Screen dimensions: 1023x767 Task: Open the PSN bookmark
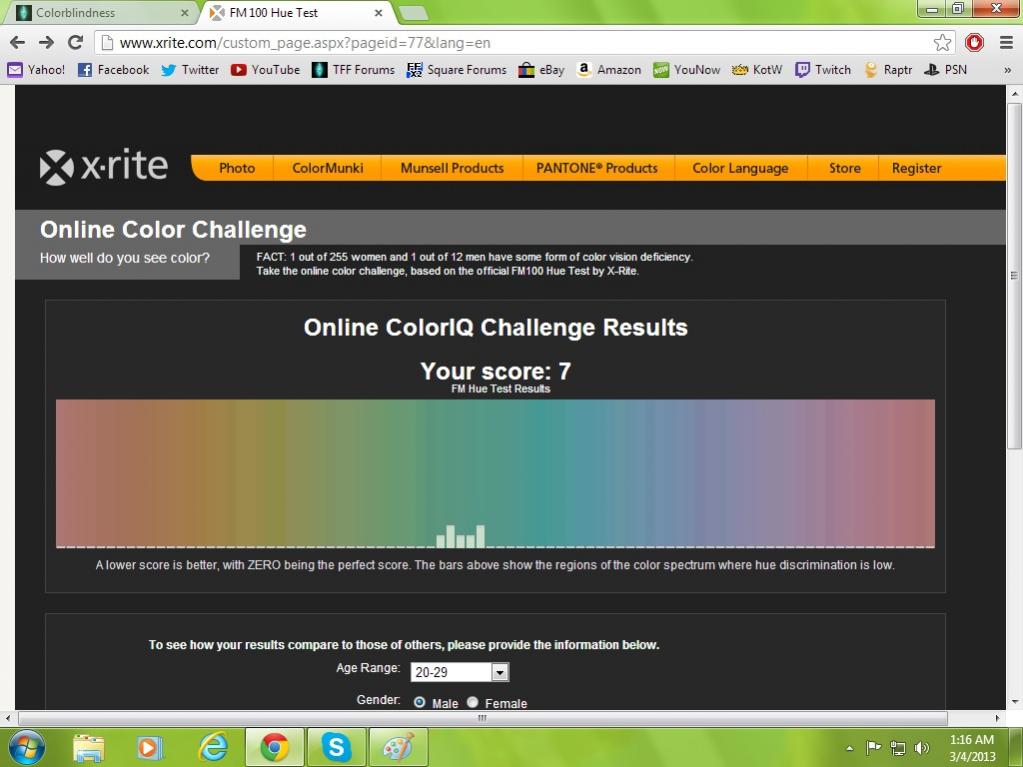(945, 70)
